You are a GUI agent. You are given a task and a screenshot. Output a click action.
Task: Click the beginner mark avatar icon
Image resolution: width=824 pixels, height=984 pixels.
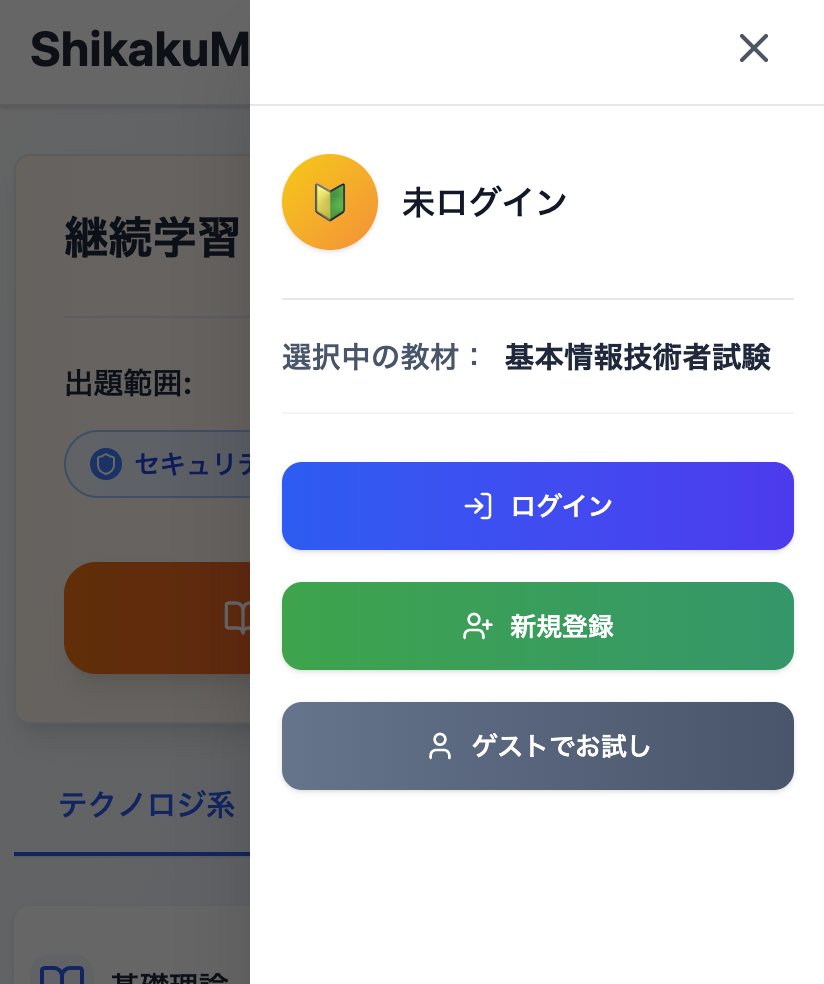[330, 202]
